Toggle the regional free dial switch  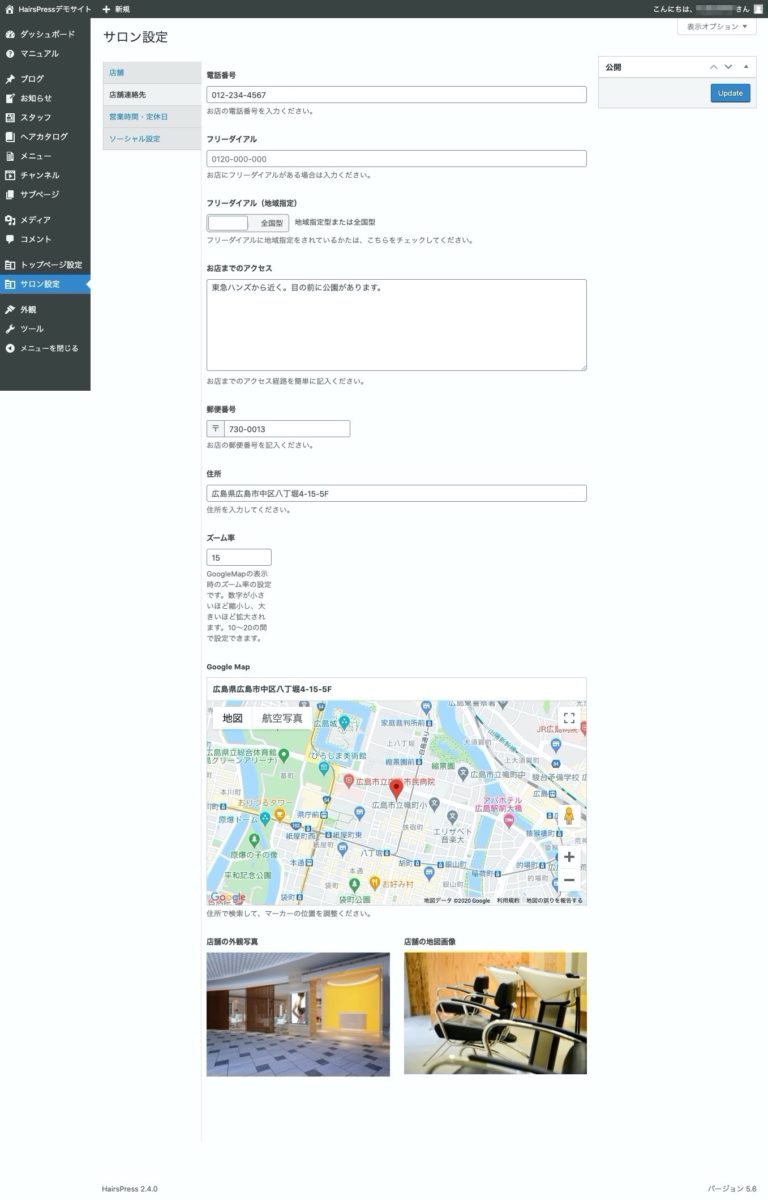[x=247, y=223]
